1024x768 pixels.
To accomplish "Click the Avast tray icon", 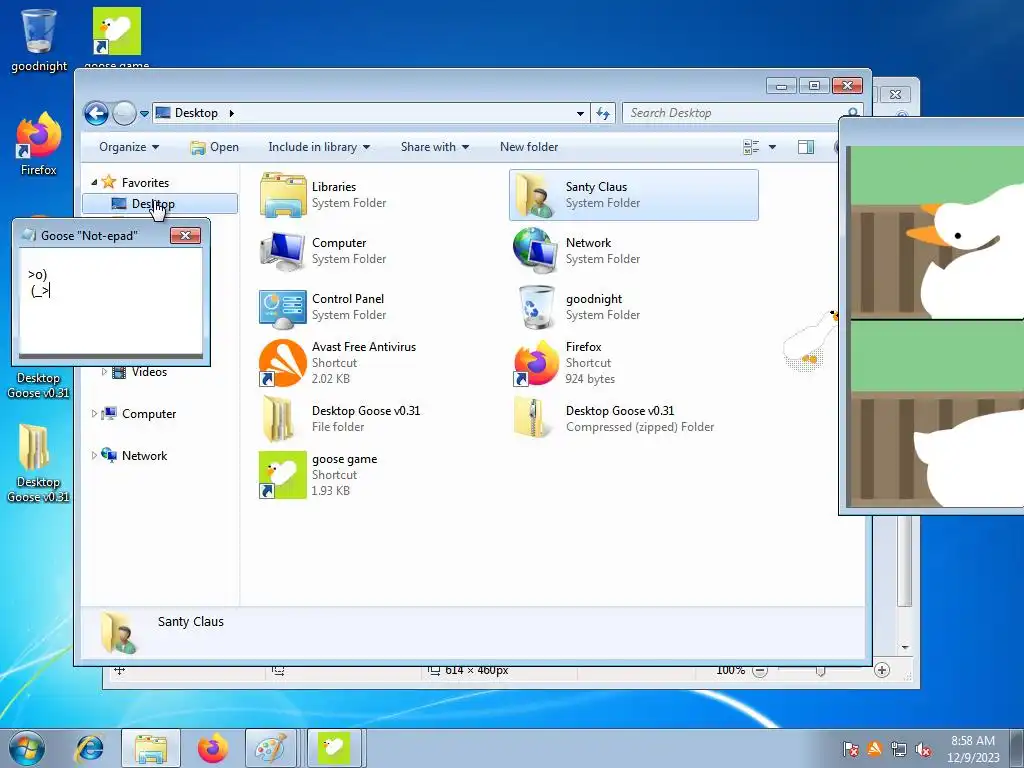I will [874, 749].
